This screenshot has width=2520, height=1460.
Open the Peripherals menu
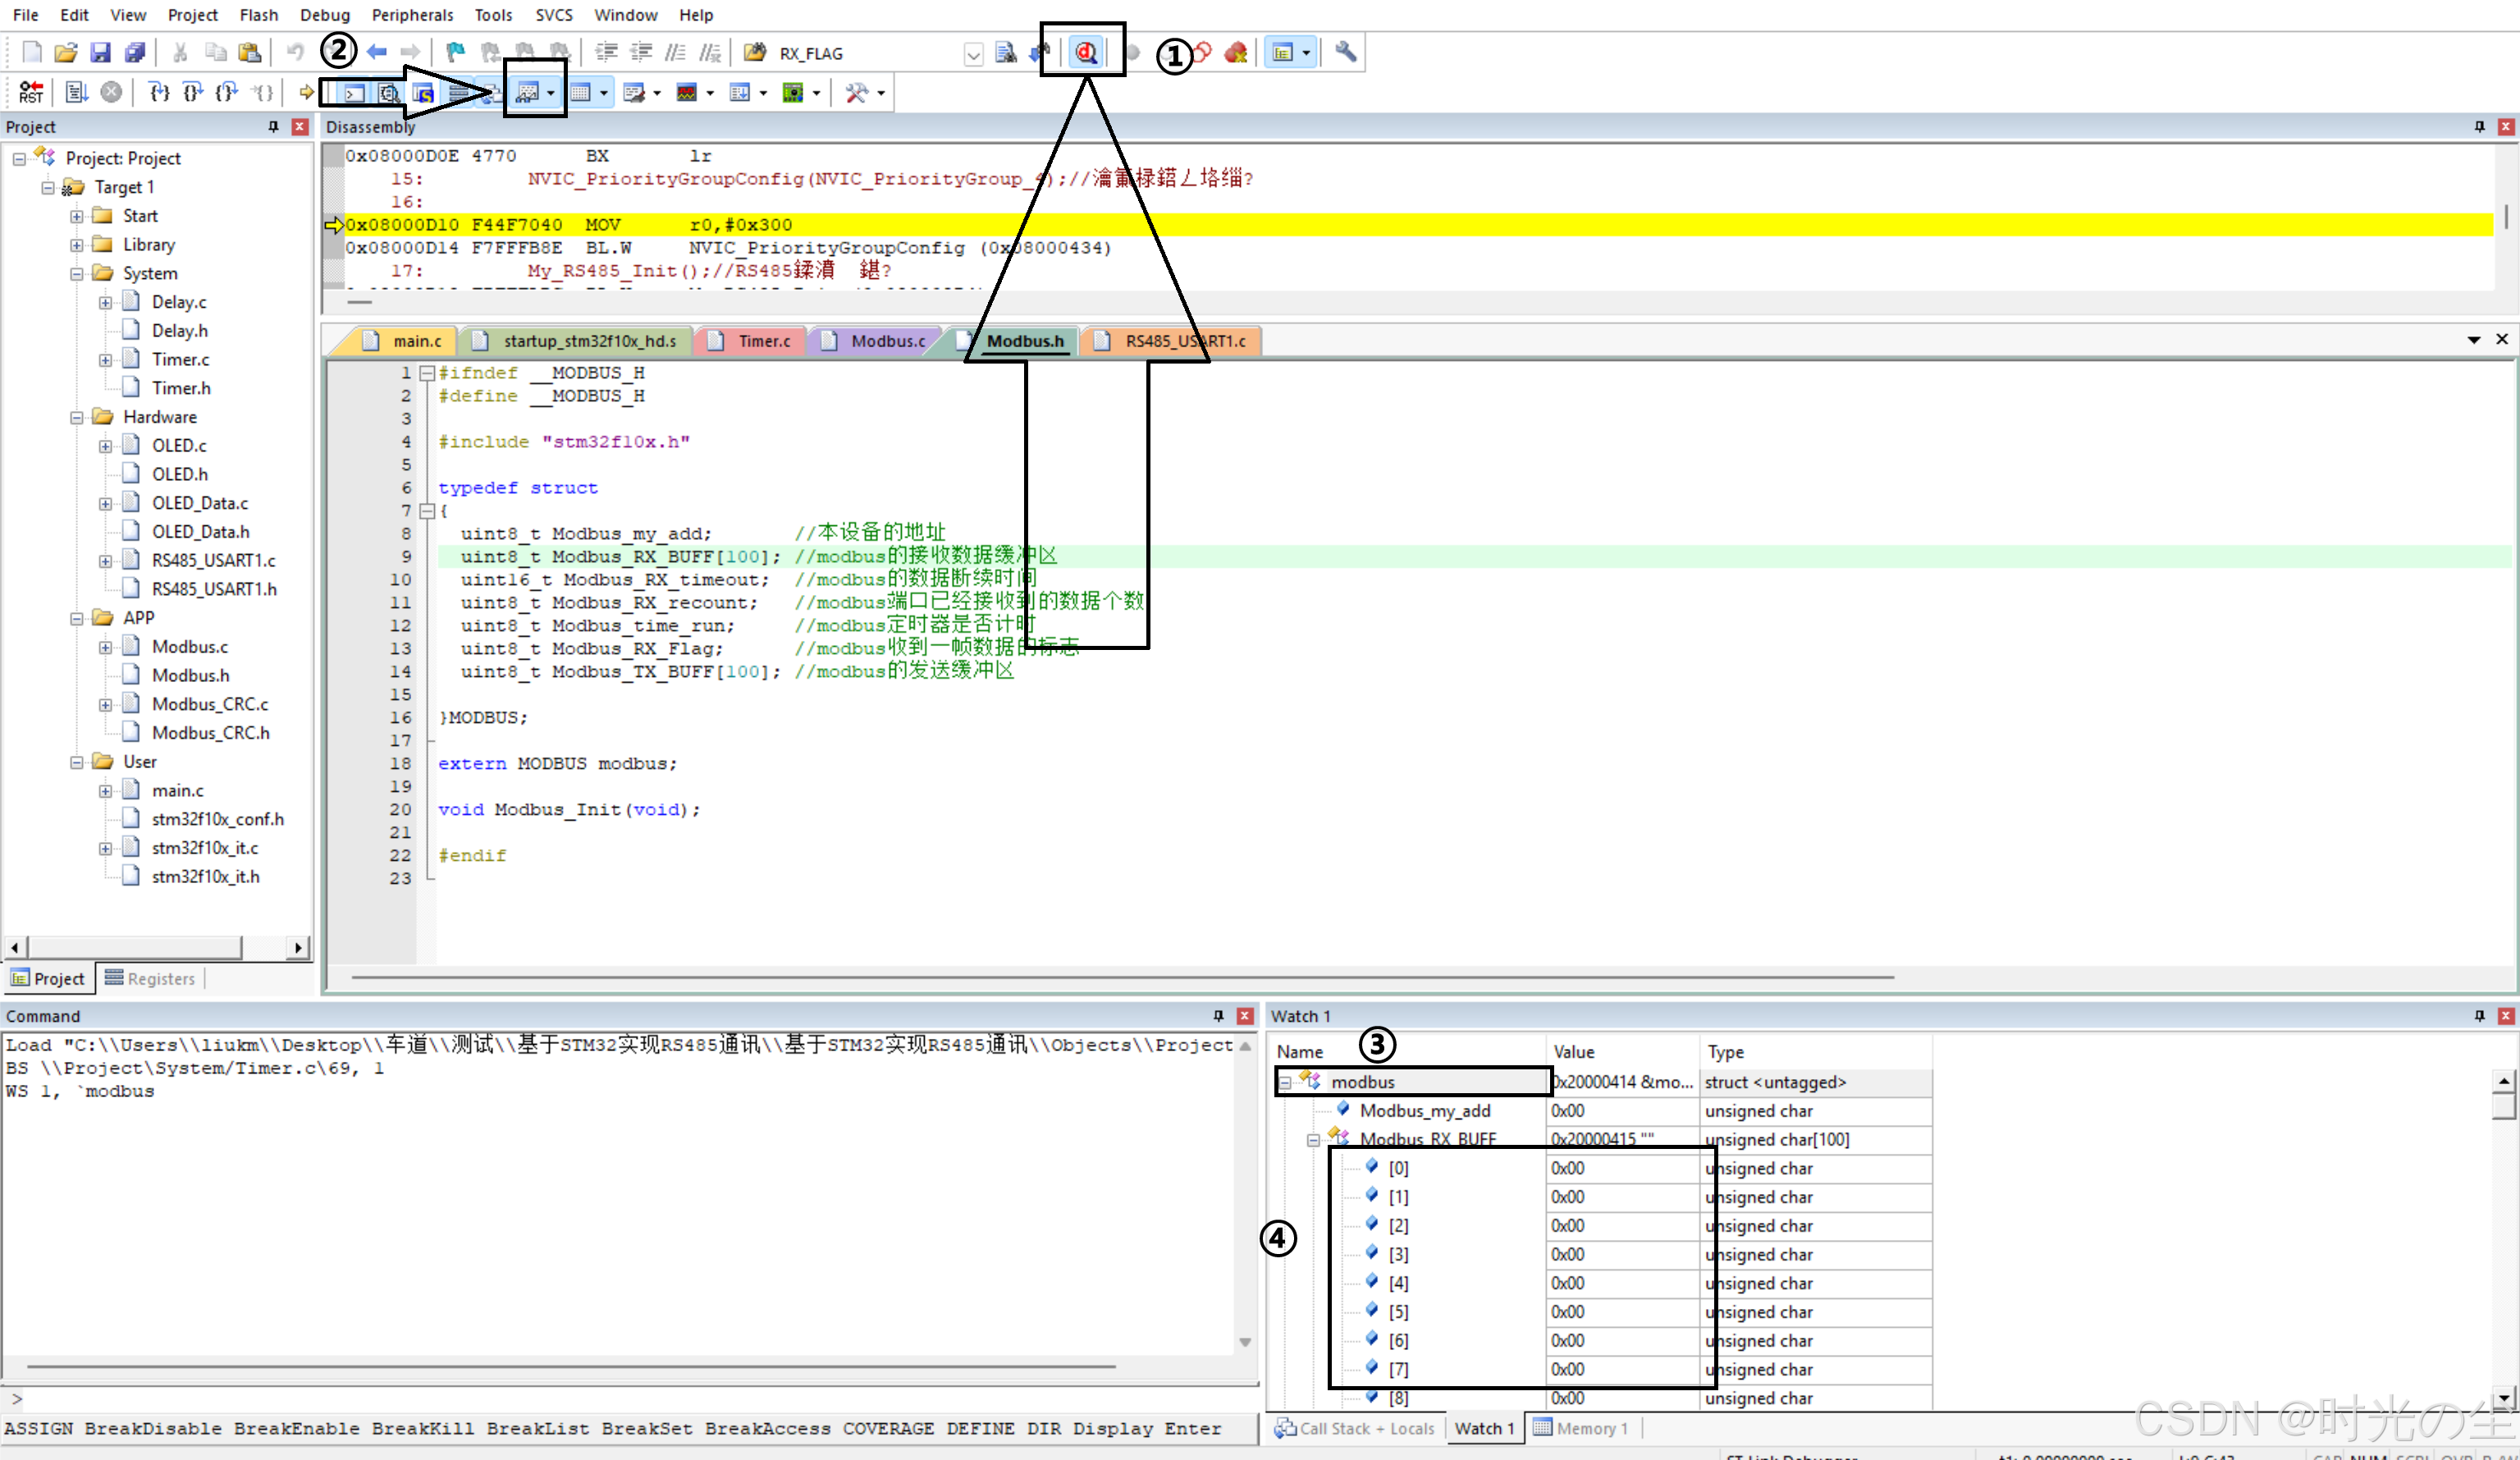412,15
